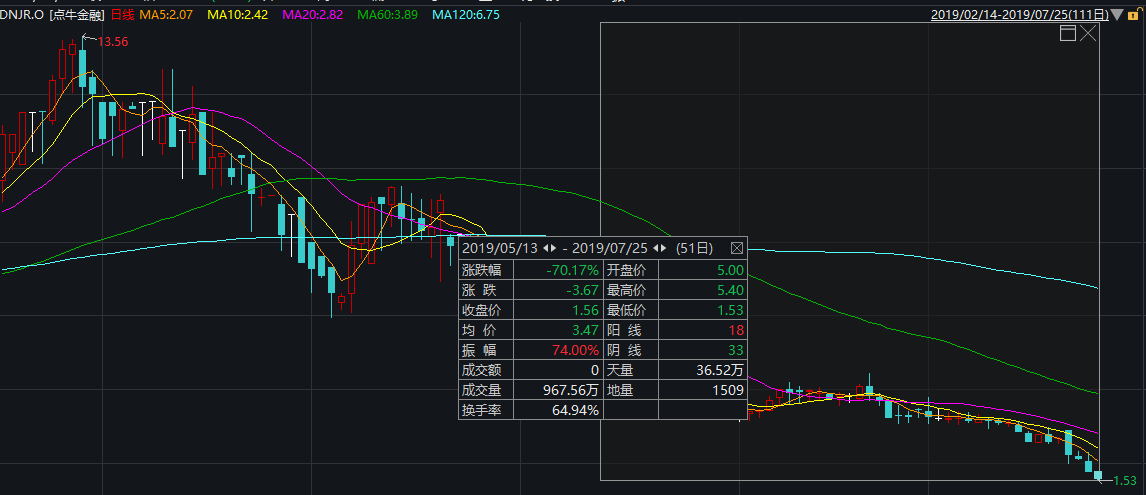Close the range selection box
Screen dimensions: 1146x495
(1089, 33)
